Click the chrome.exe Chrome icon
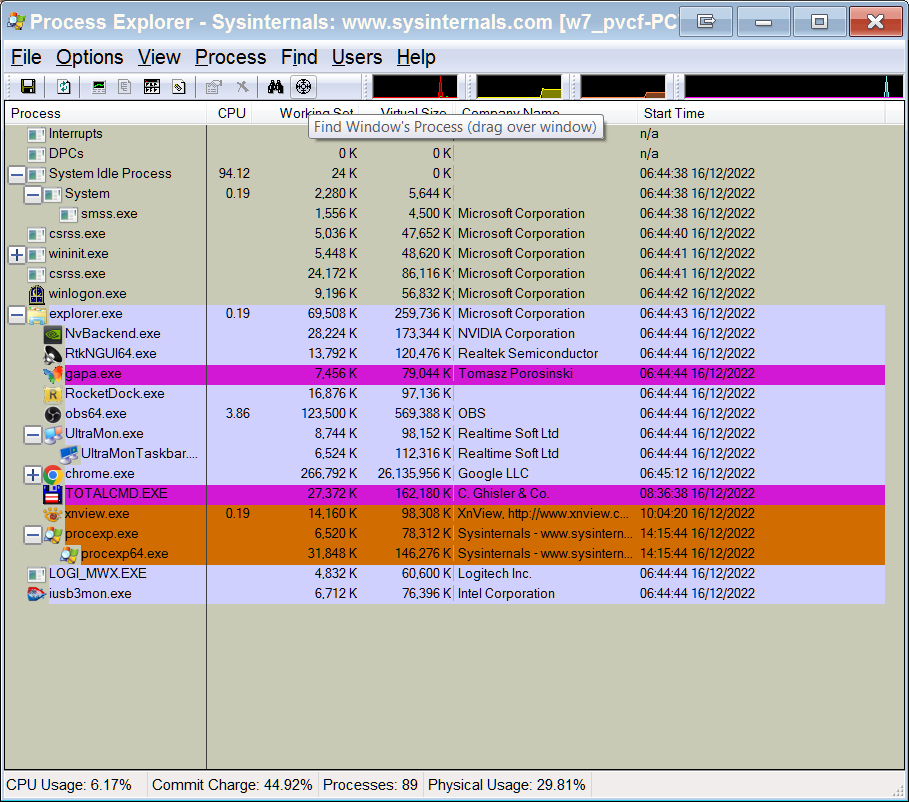909x802 pixels. pyautogui.click(x=53, y=474)
